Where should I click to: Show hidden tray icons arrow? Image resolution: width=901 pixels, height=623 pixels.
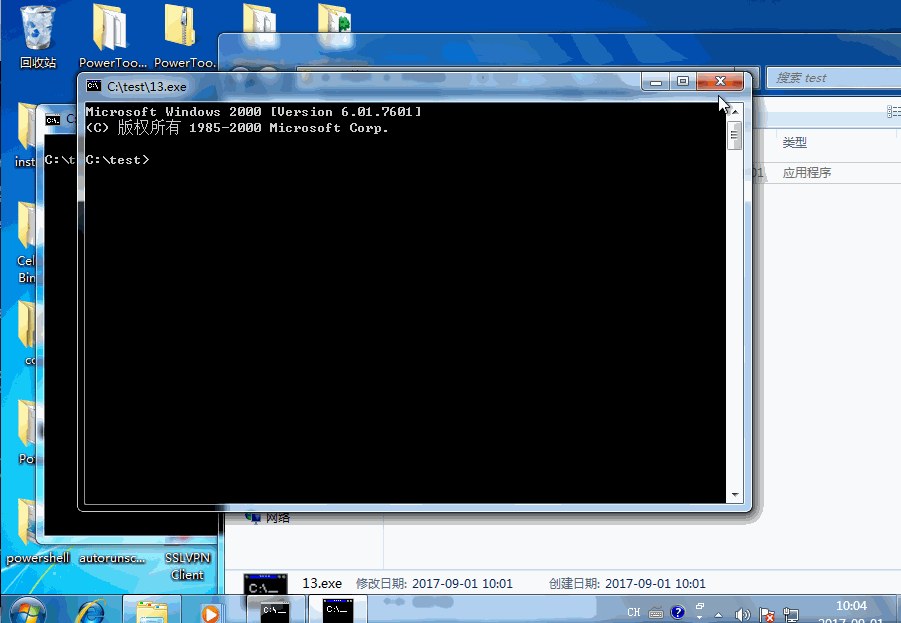(718, 614)
